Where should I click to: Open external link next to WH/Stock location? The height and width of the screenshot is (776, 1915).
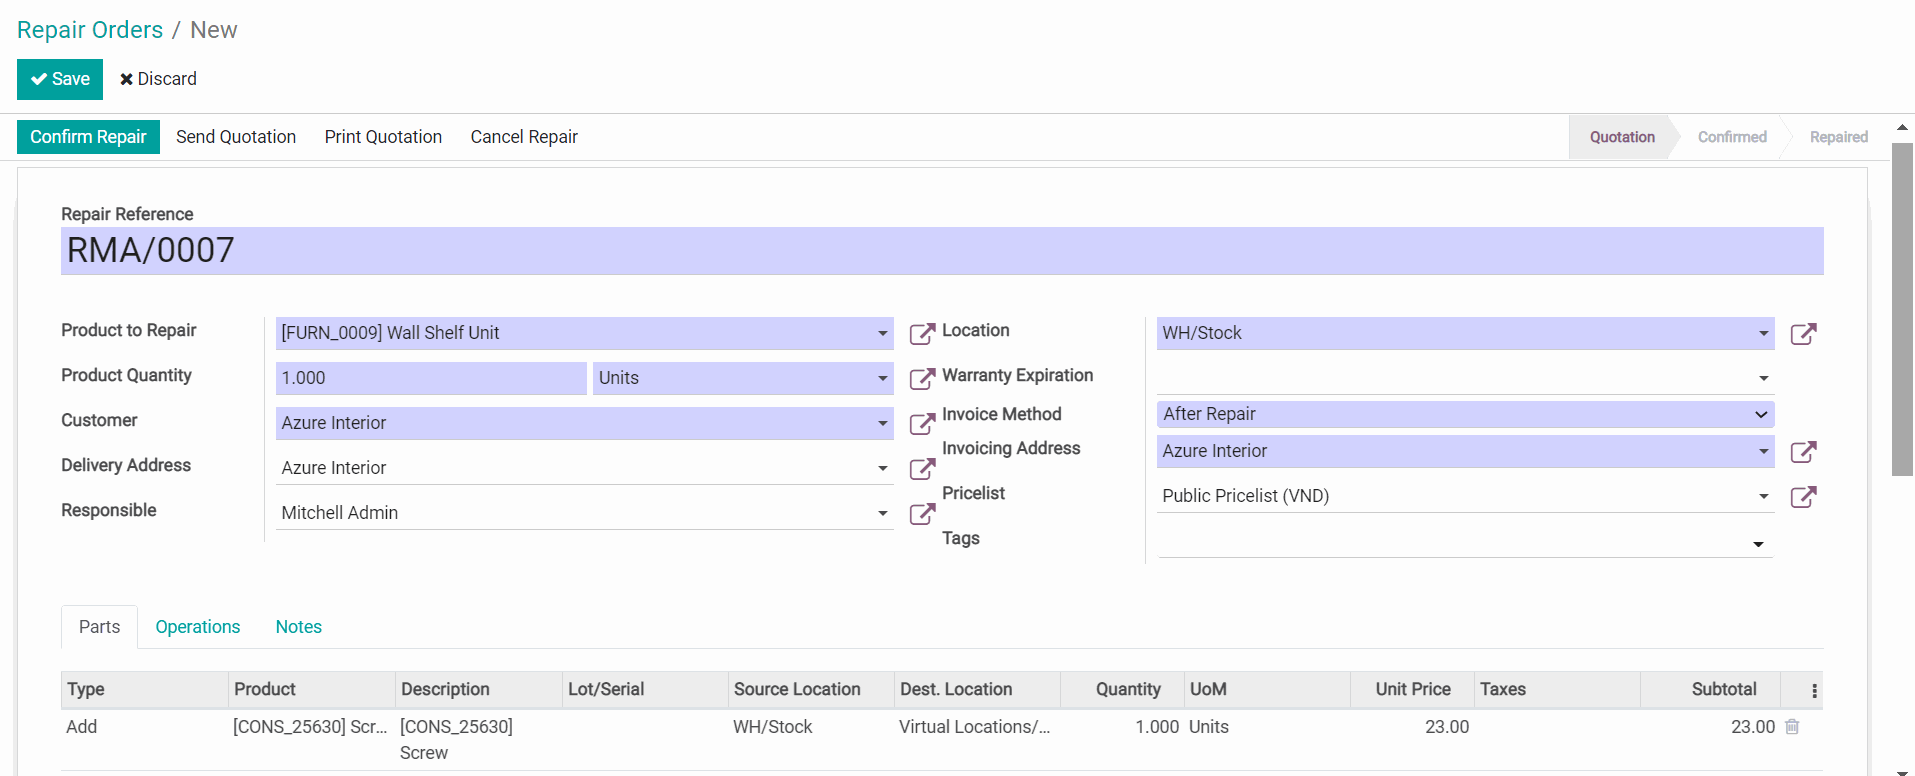click(x=1802, y=334)
